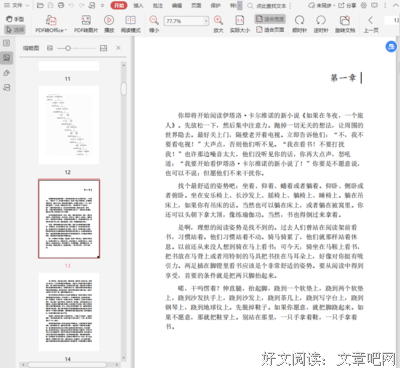Viewport: 400px width, 368px height.
Task: Enable 阅读模式 reading mode
Action: coord(130,24)
